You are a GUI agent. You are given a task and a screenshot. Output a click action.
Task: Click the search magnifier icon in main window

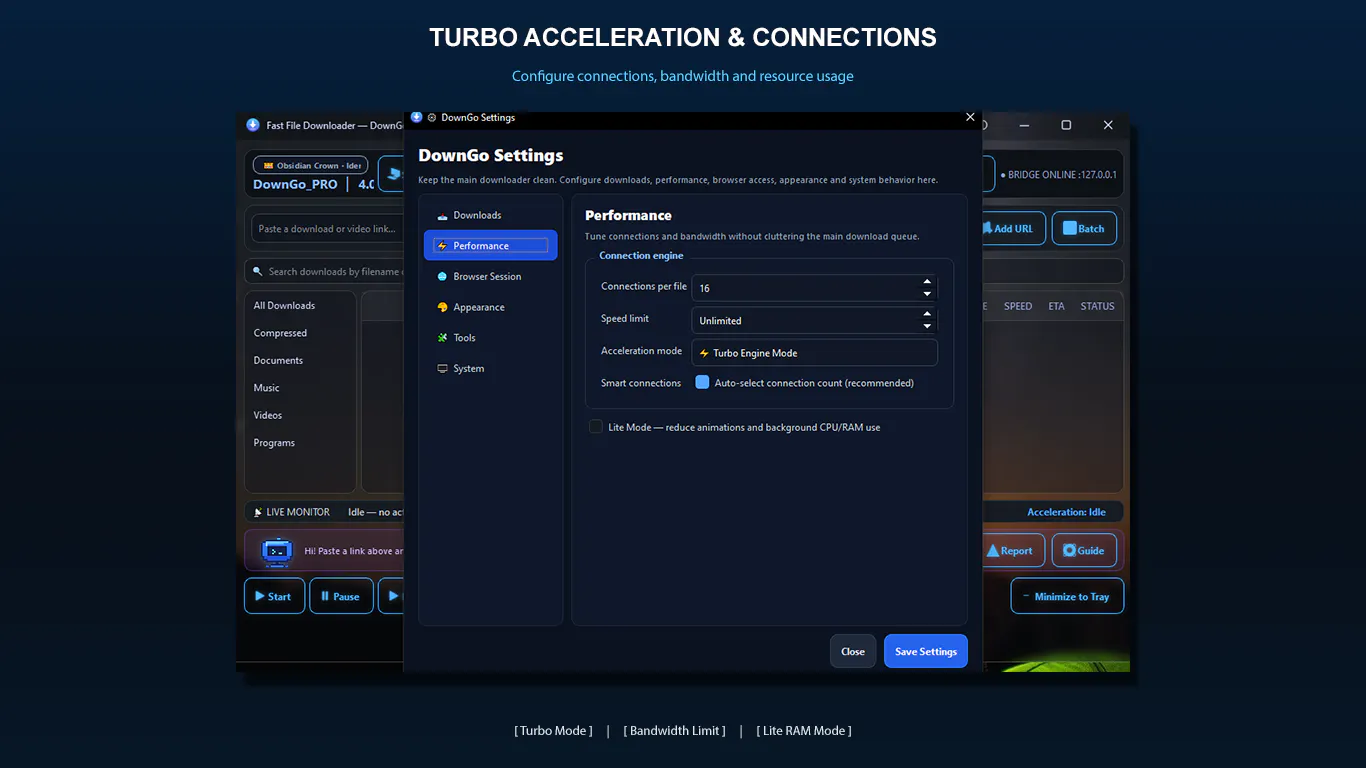coord(258,272)
